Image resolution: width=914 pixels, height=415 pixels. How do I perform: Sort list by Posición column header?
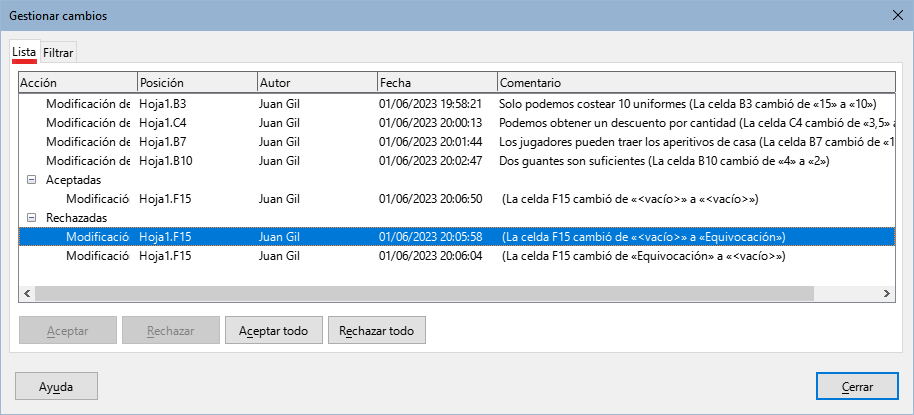(196, 82)
